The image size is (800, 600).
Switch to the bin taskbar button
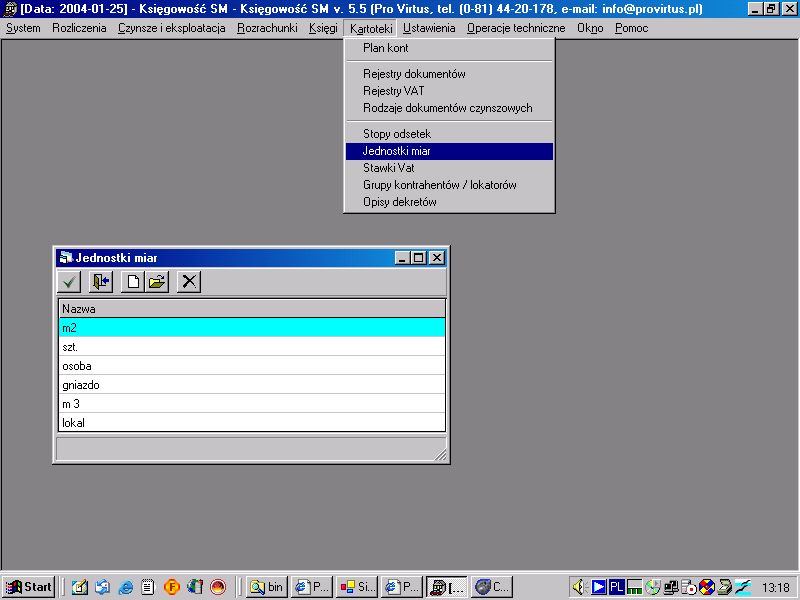click(x=267, y=587)
